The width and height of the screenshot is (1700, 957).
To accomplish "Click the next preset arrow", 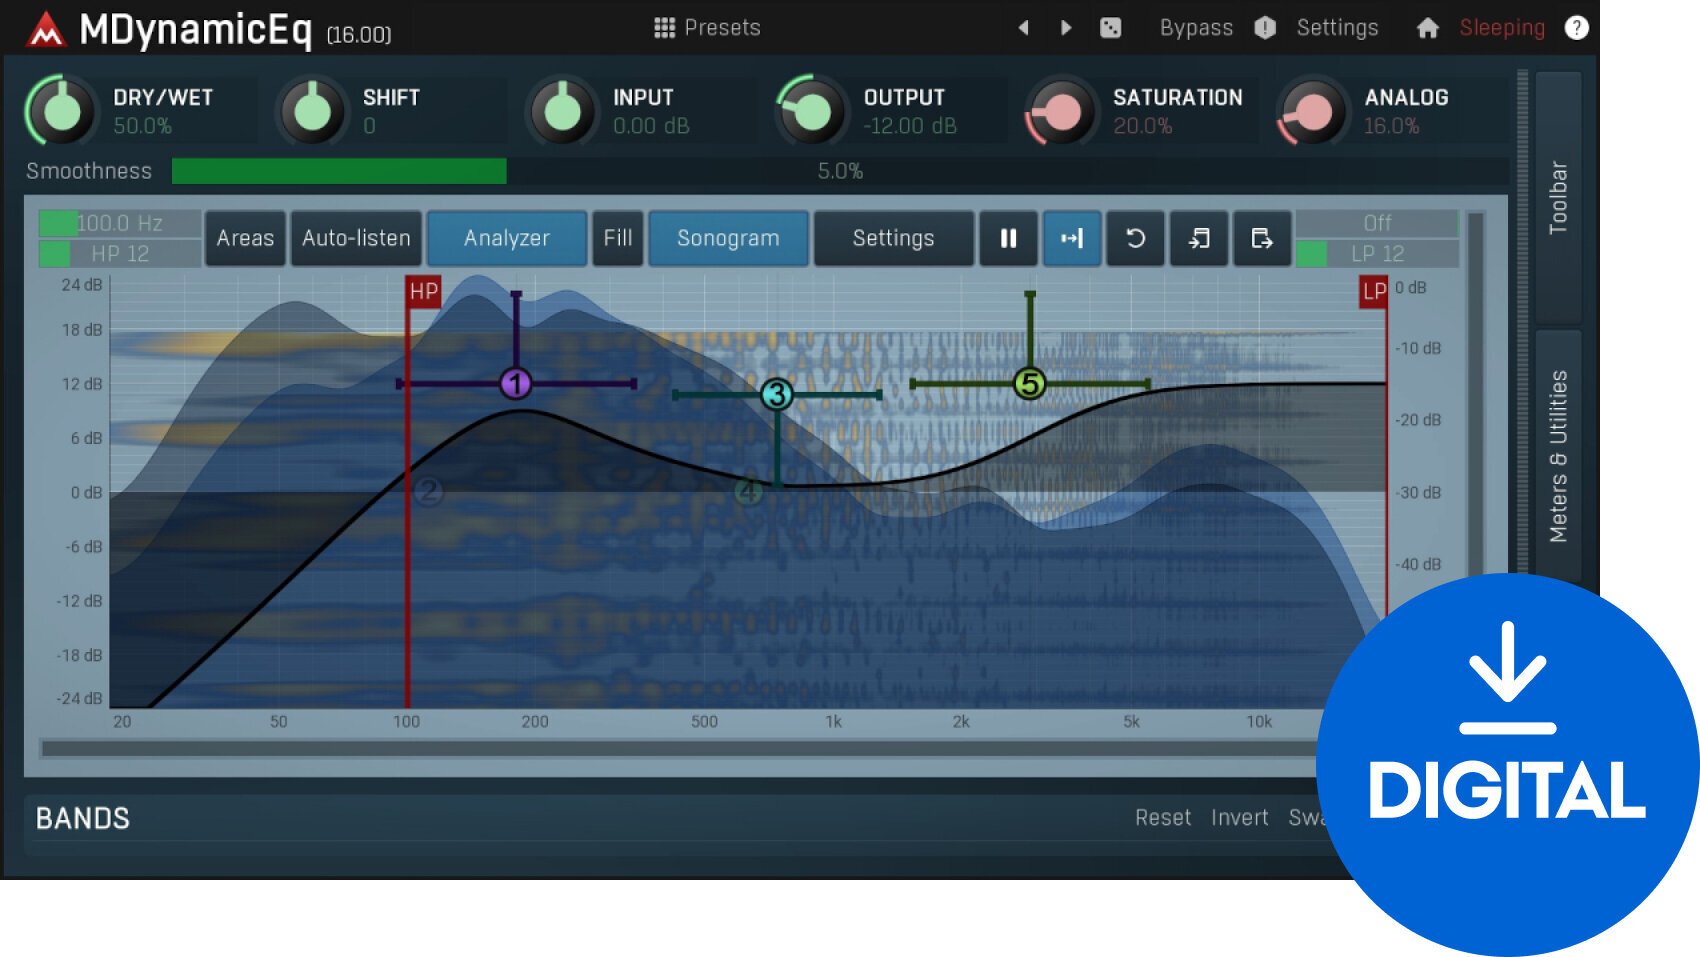I will point(1066,27).
